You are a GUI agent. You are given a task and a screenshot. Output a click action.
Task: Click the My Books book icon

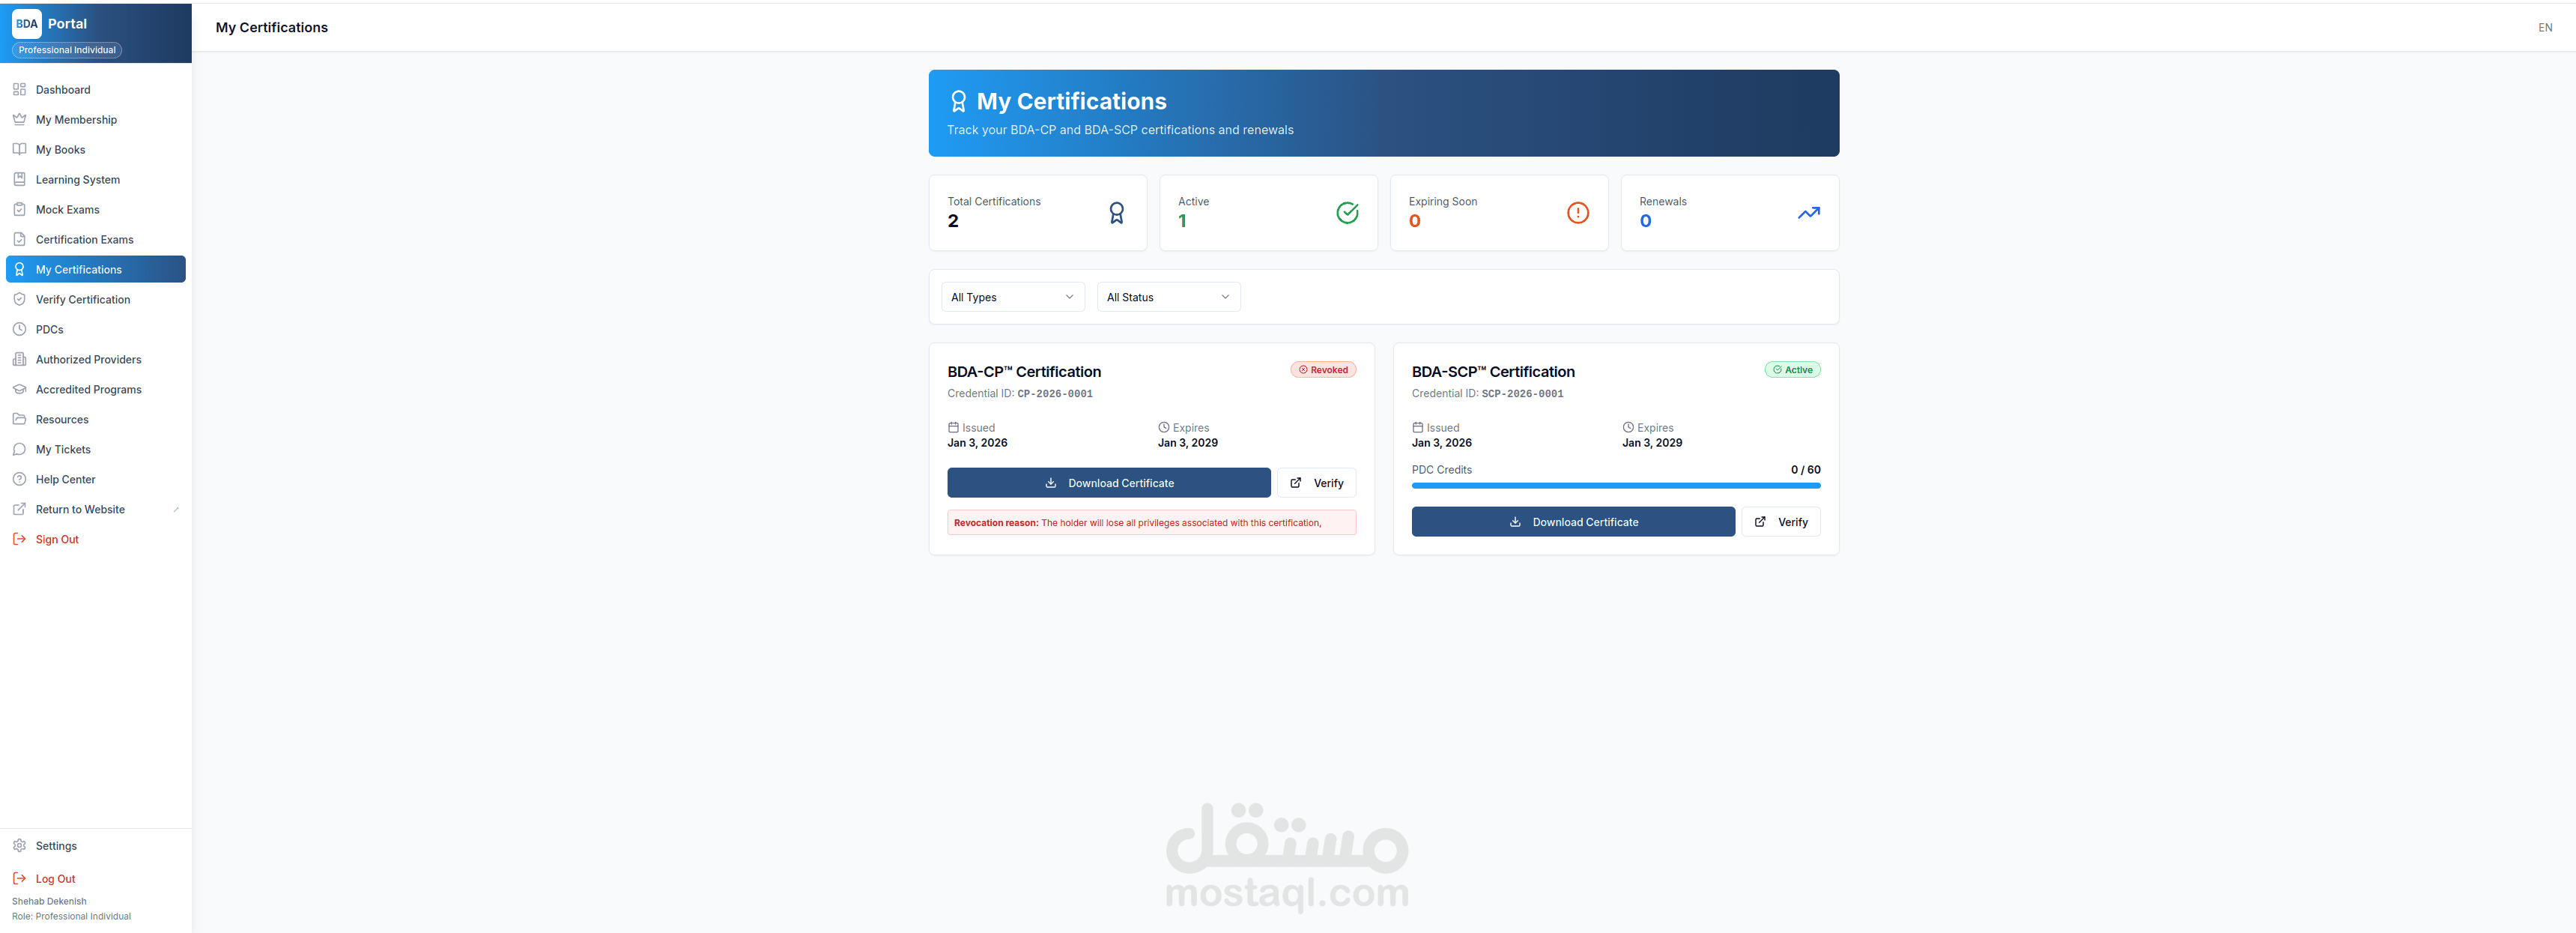19,150
